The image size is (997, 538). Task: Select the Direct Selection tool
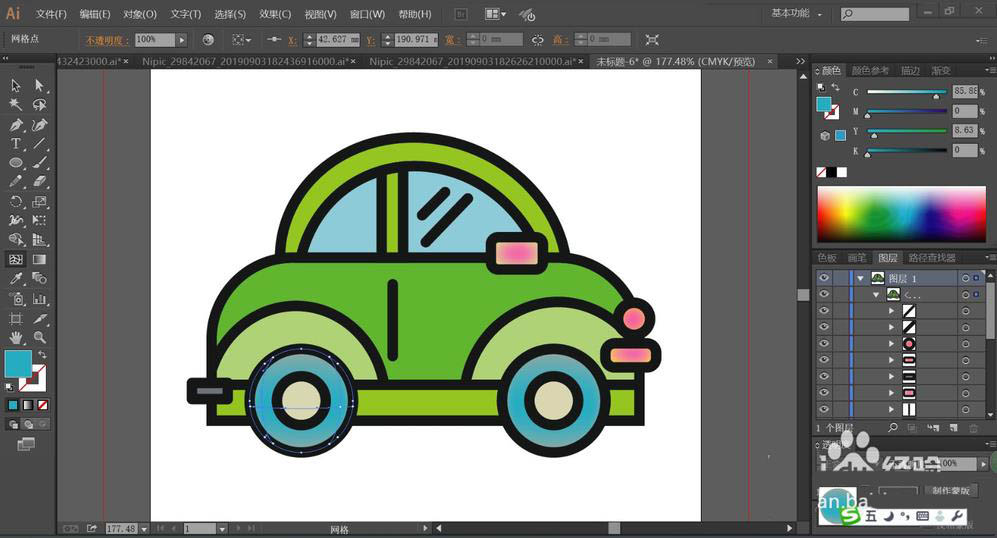click(39, 86)
